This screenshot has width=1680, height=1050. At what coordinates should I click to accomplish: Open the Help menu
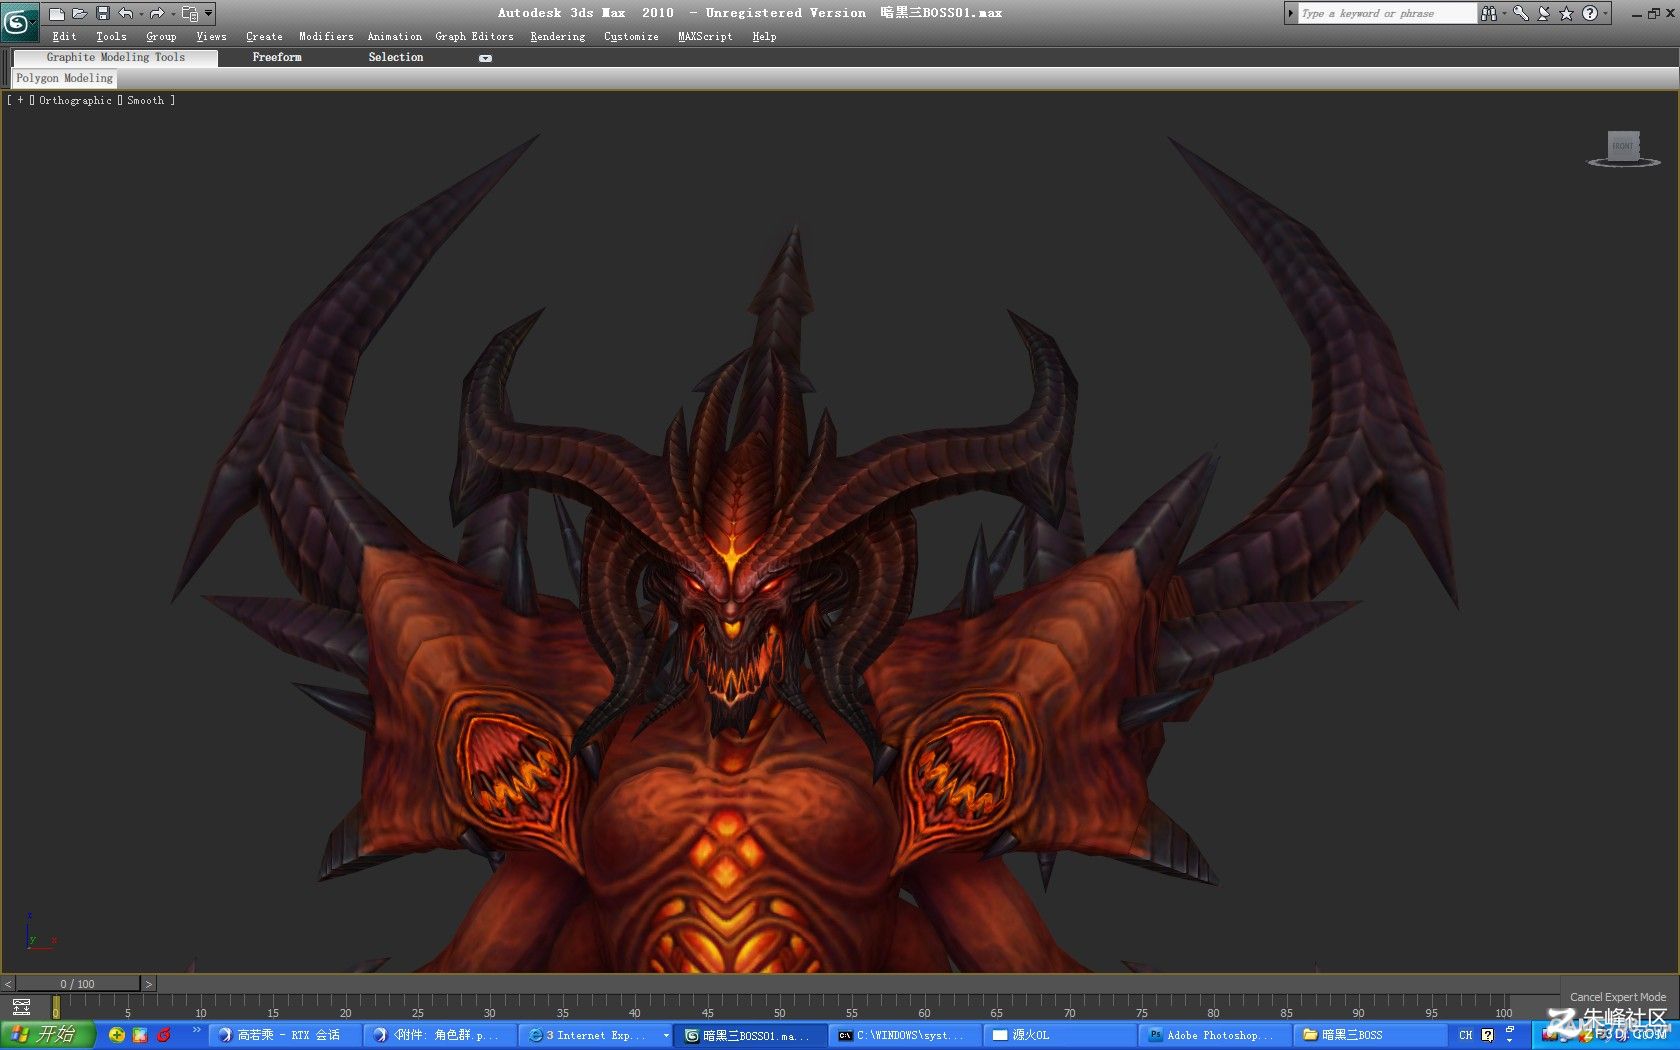click(764, 36)
